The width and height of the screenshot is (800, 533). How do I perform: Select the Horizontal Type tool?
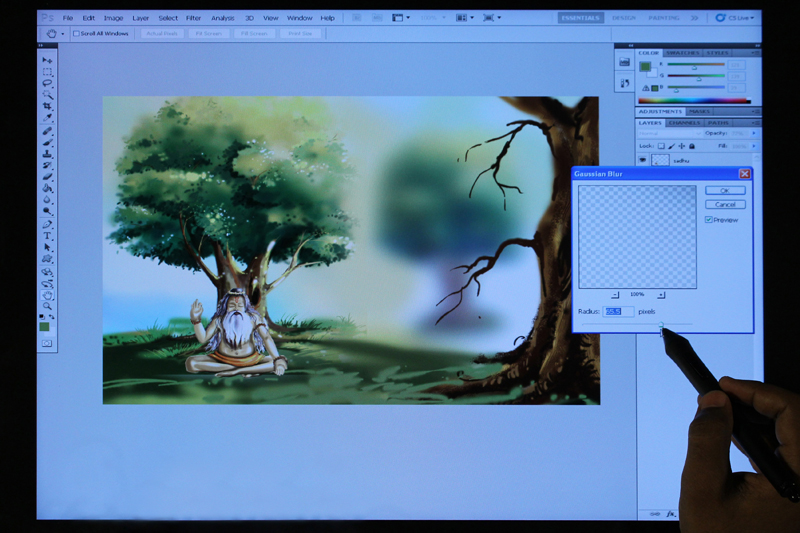point(47,236)
